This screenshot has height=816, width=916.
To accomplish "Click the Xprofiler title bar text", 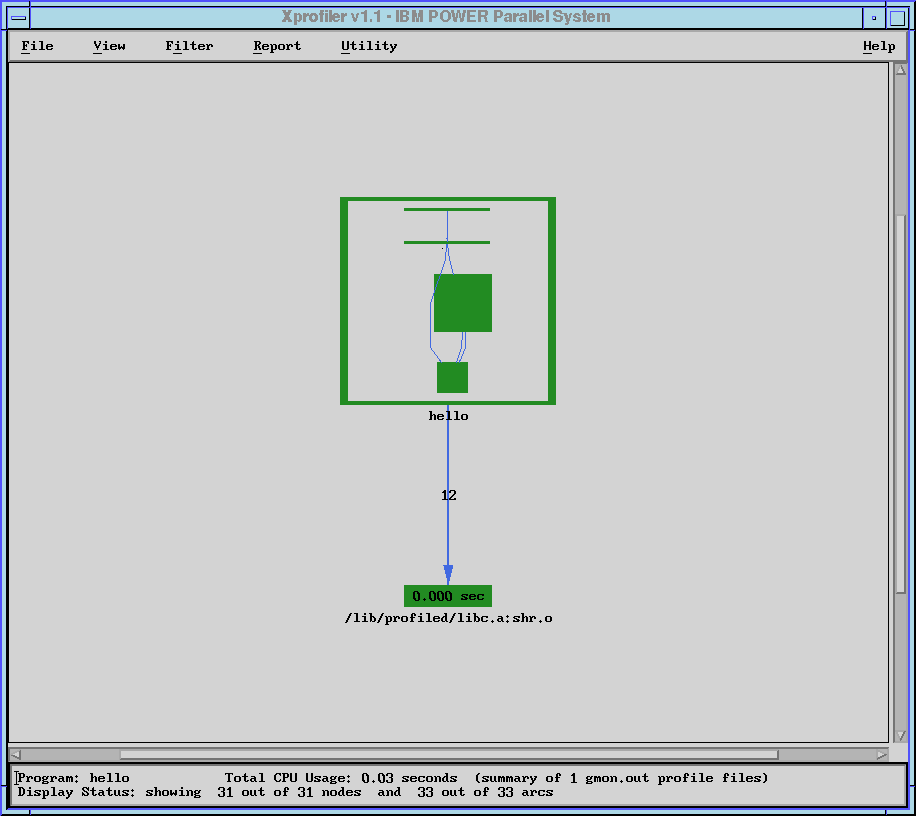I will [446, 16].
